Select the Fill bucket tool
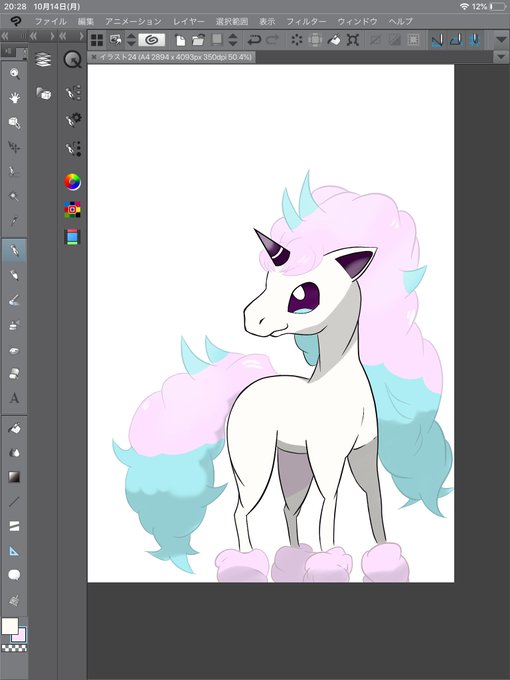This screenshot has width=510, height=680. pos(14,428)
